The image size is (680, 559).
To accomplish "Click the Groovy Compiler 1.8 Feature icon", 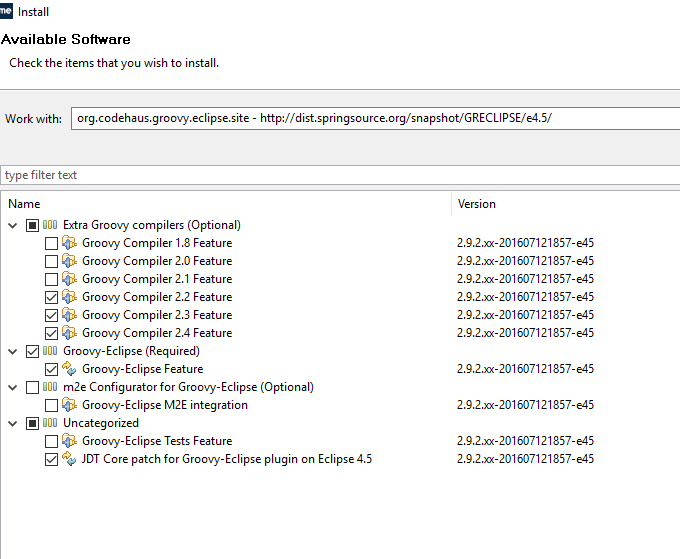I will click(69, 243).
